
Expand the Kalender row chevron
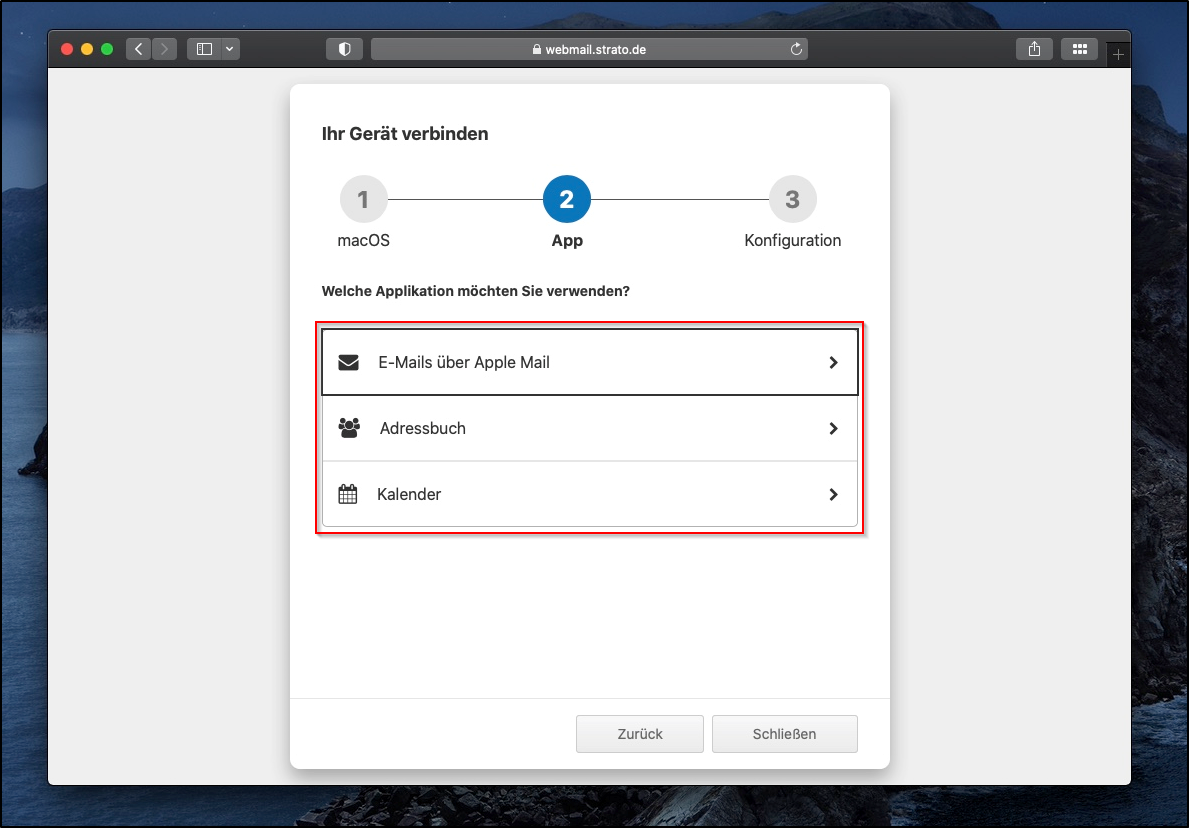click(833, 495)
